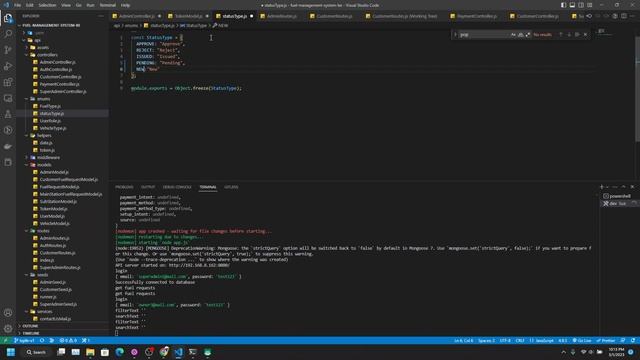Screen dimensions: 640x360
Task: Open the Edit menu
Action: (30, 5)
